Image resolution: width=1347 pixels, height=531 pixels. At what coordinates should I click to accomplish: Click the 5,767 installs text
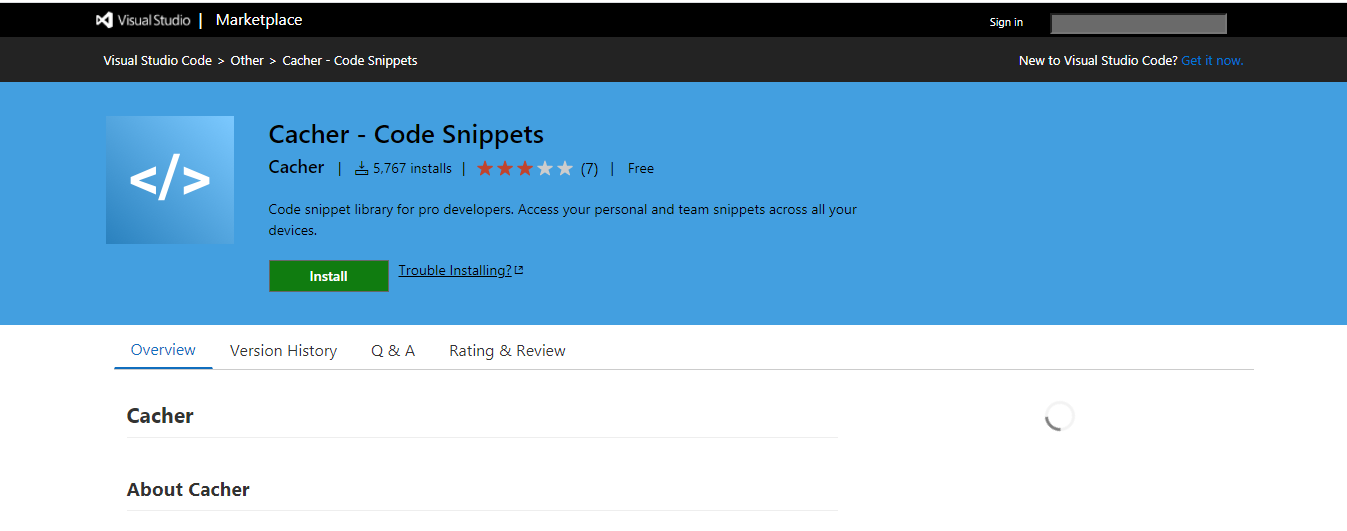click(x=412, y=168)
